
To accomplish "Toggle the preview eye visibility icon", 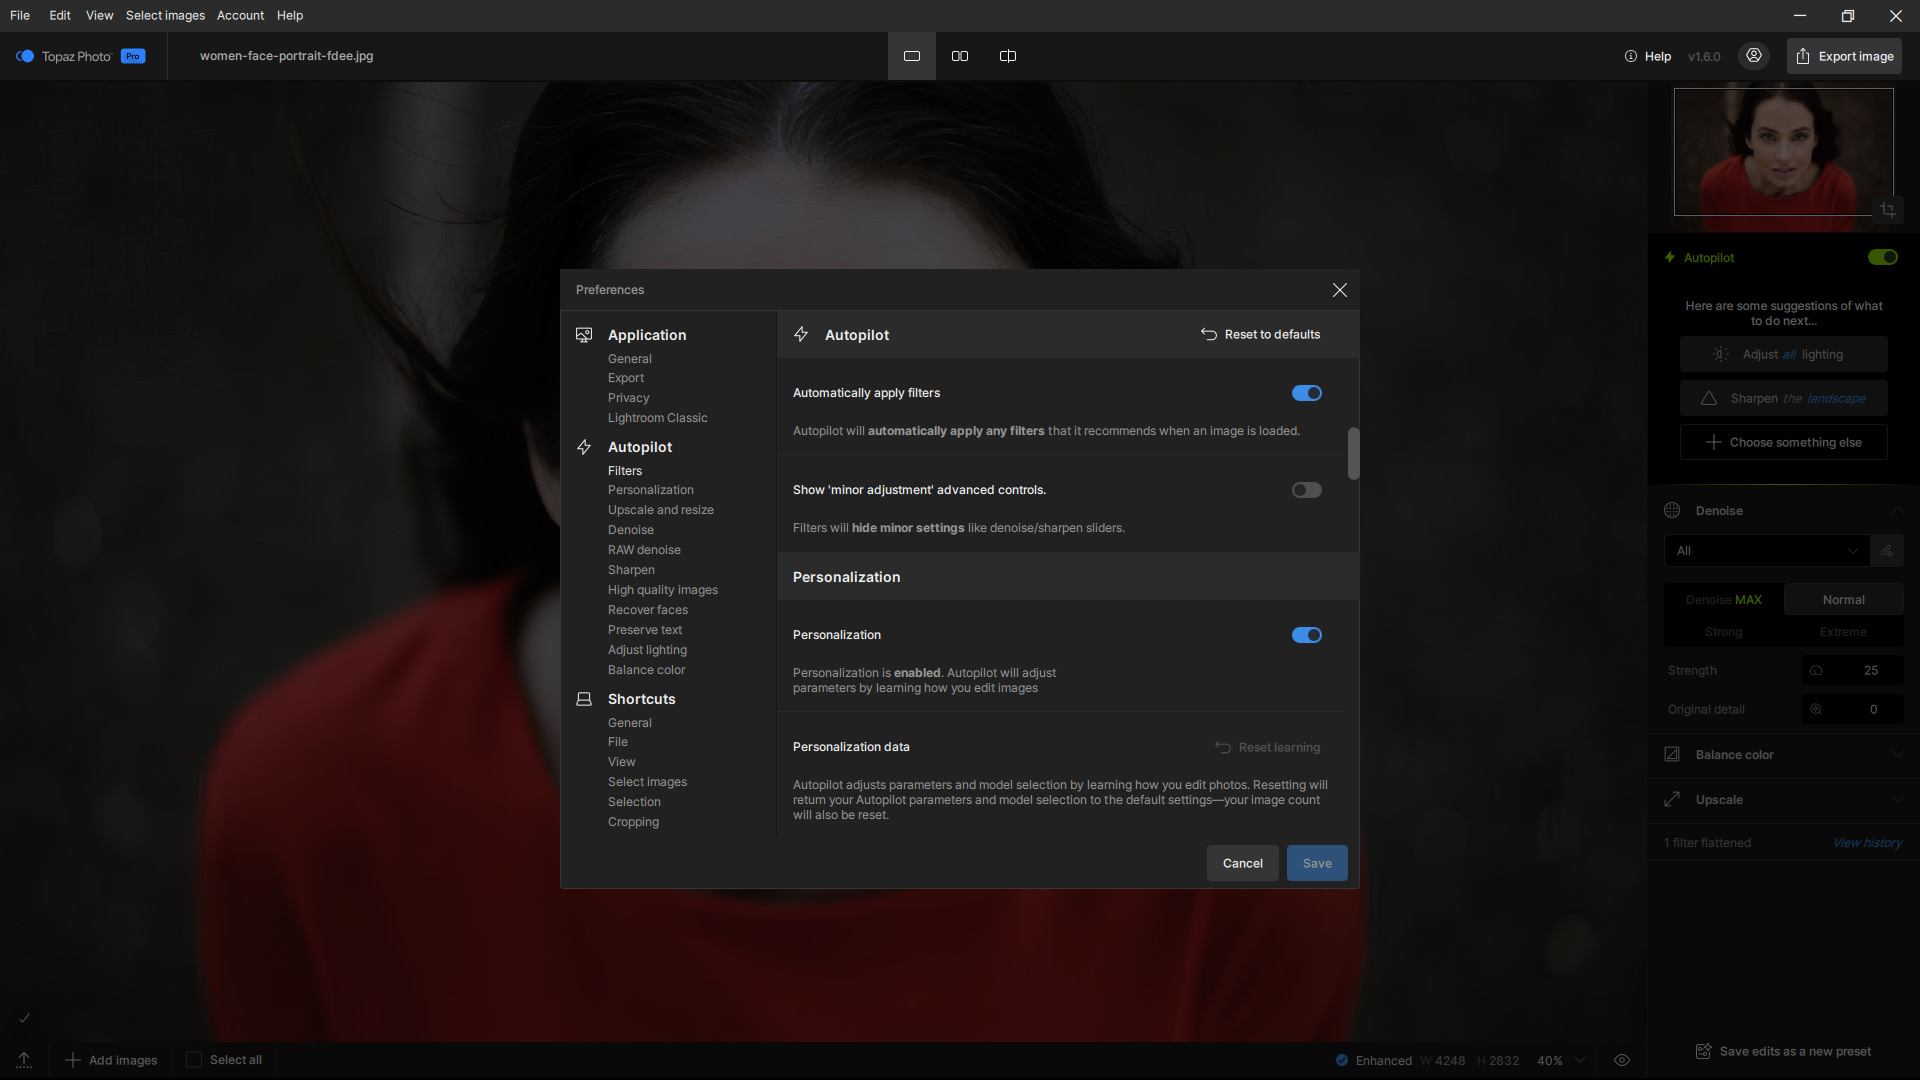I will [x=1622, y=1060].
